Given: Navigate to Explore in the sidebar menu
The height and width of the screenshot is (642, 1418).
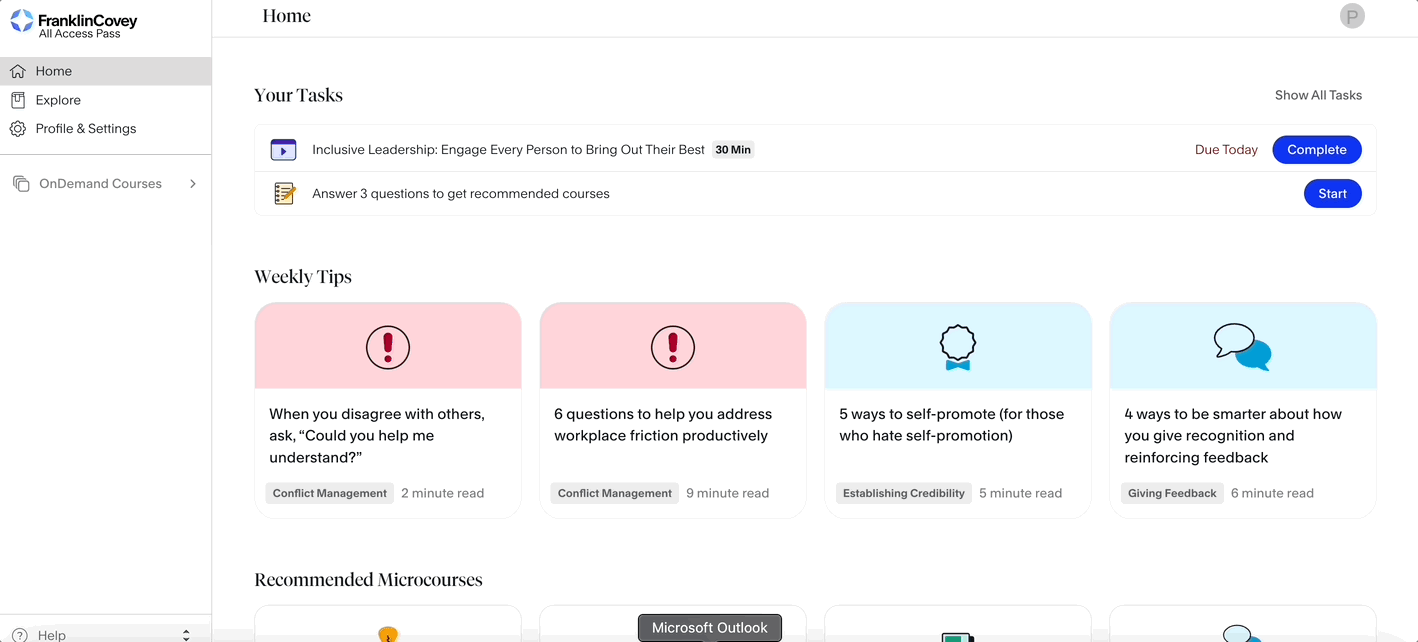Looking at the screenshot, I should click(x=60, y=100).
